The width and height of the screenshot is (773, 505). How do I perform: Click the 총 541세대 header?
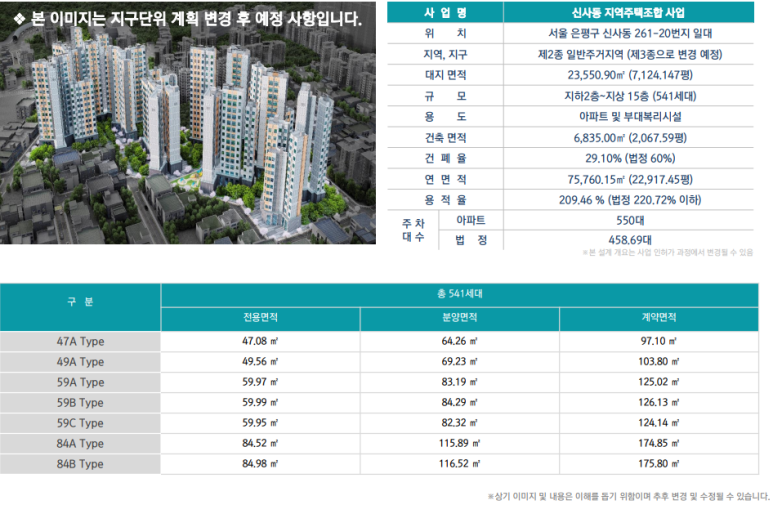[x=459, y=294]
